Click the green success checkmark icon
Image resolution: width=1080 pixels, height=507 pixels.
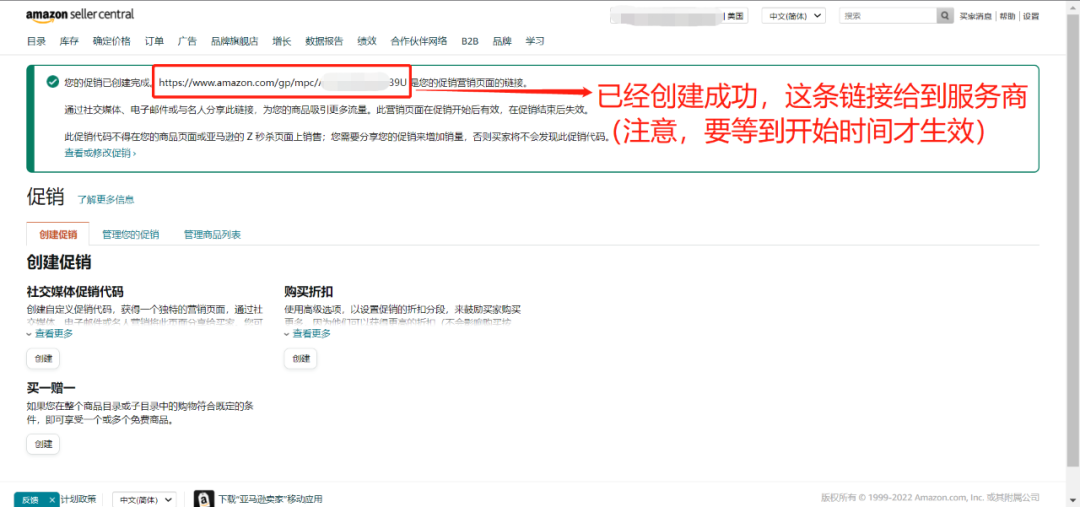[52, 82]
